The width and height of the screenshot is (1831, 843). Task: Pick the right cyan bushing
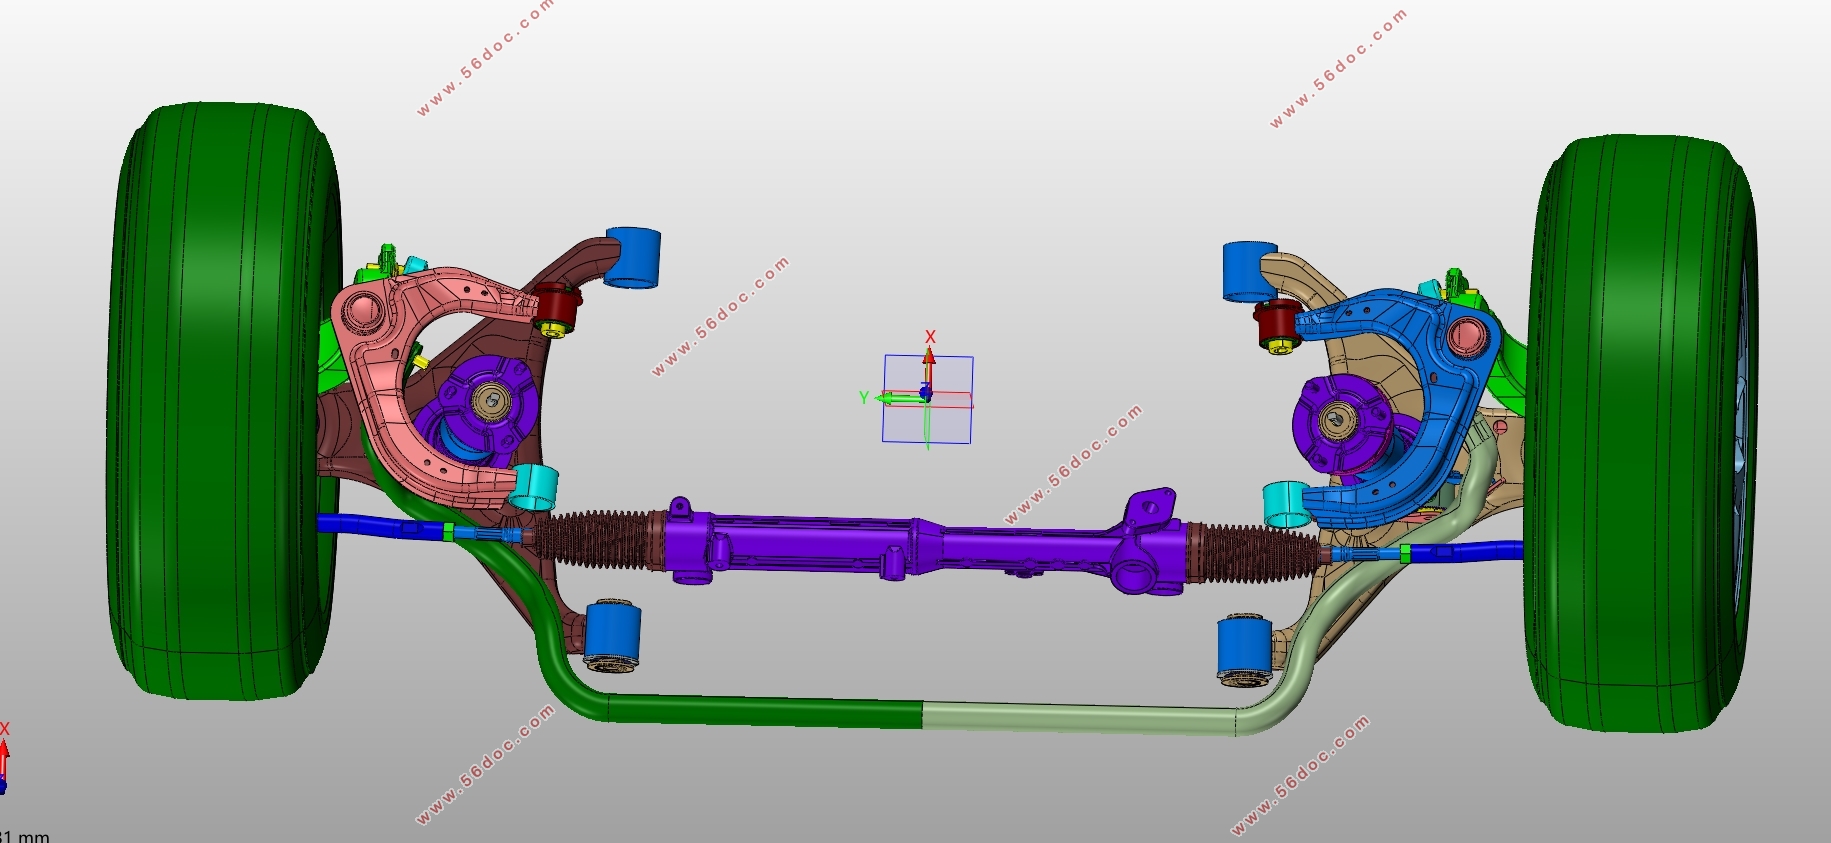click(1286, 504)
